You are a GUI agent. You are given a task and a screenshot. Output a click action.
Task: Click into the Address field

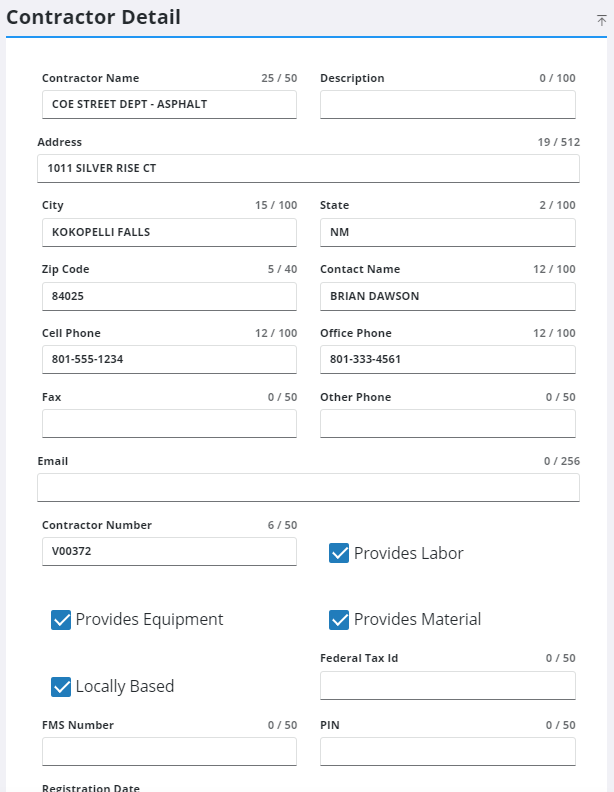[308, 169]
